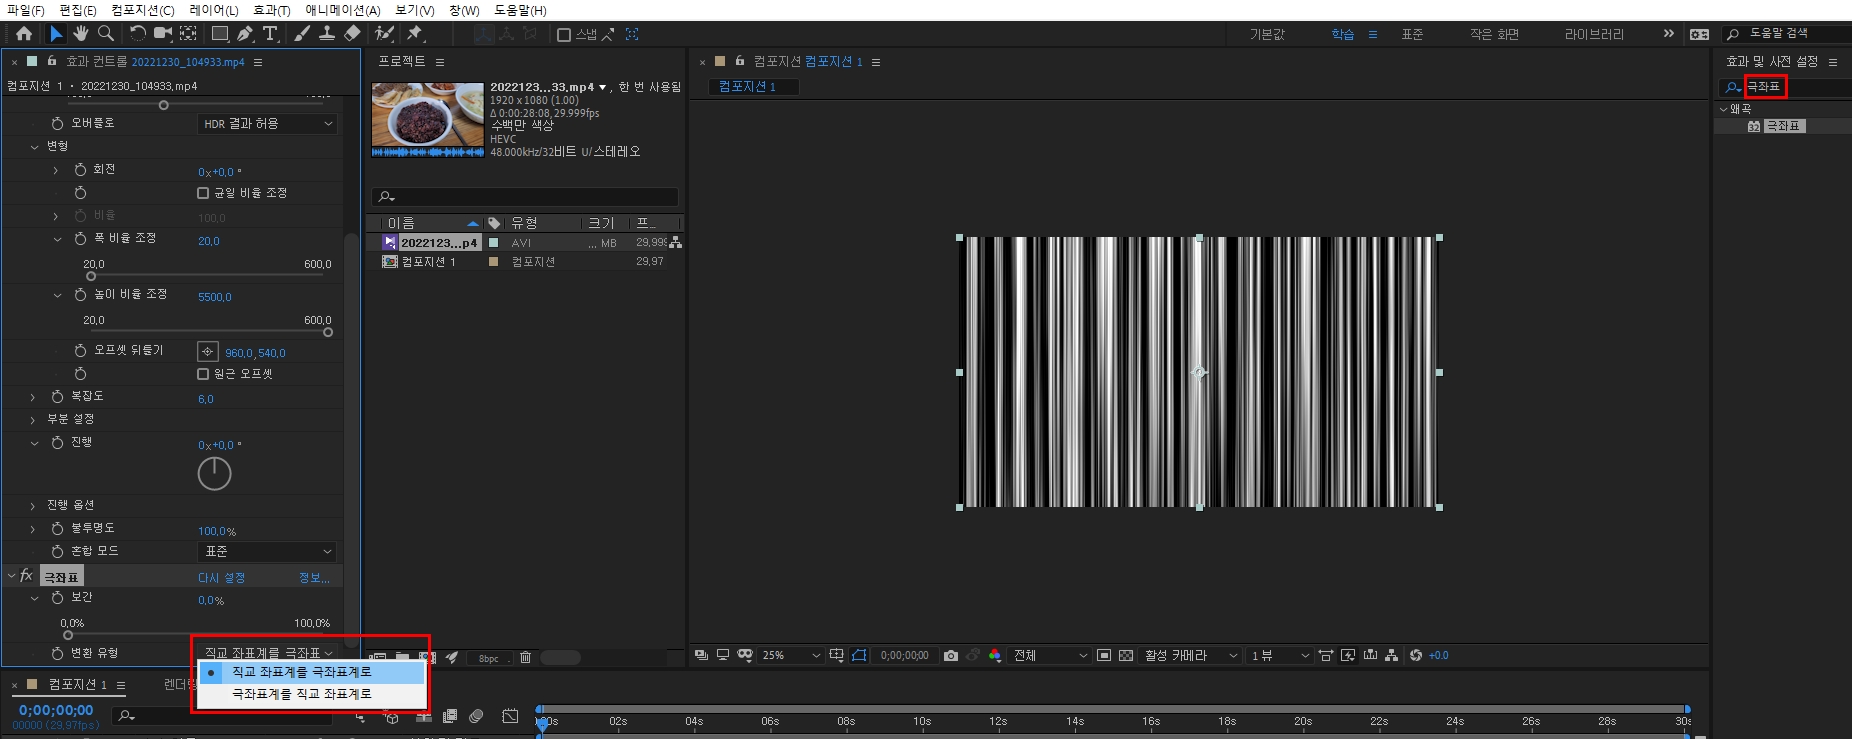
Task: Select the 라이브러리 workspace
Action: (1594, 35)
